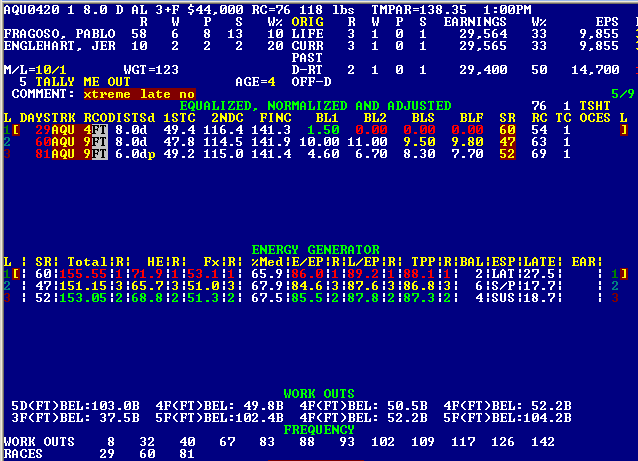Image resolution: width=638 pixels, height=461 pixels.
Task: Click the comment field 'xtreme late no'
Action: pos(140,94)
